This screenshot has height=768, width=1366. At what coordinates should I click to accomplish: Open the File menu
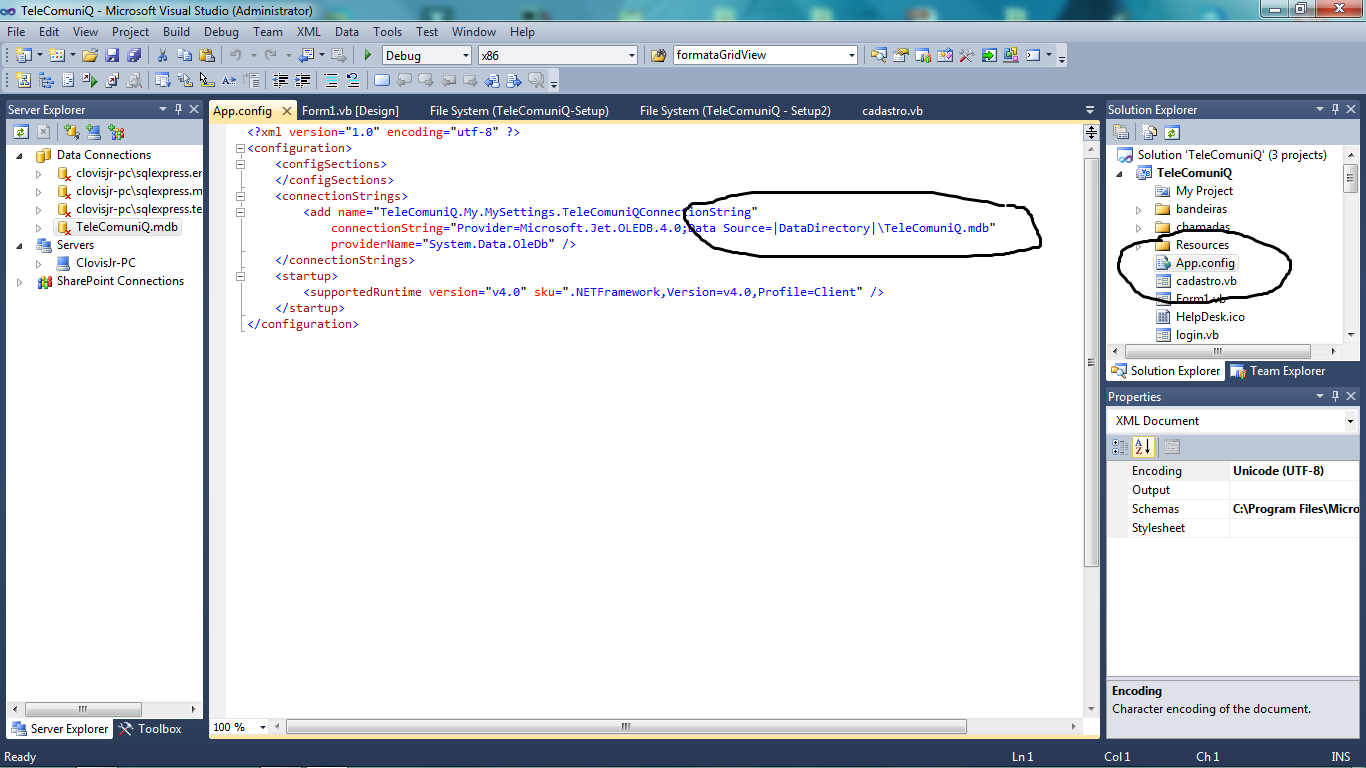[17, 31]
